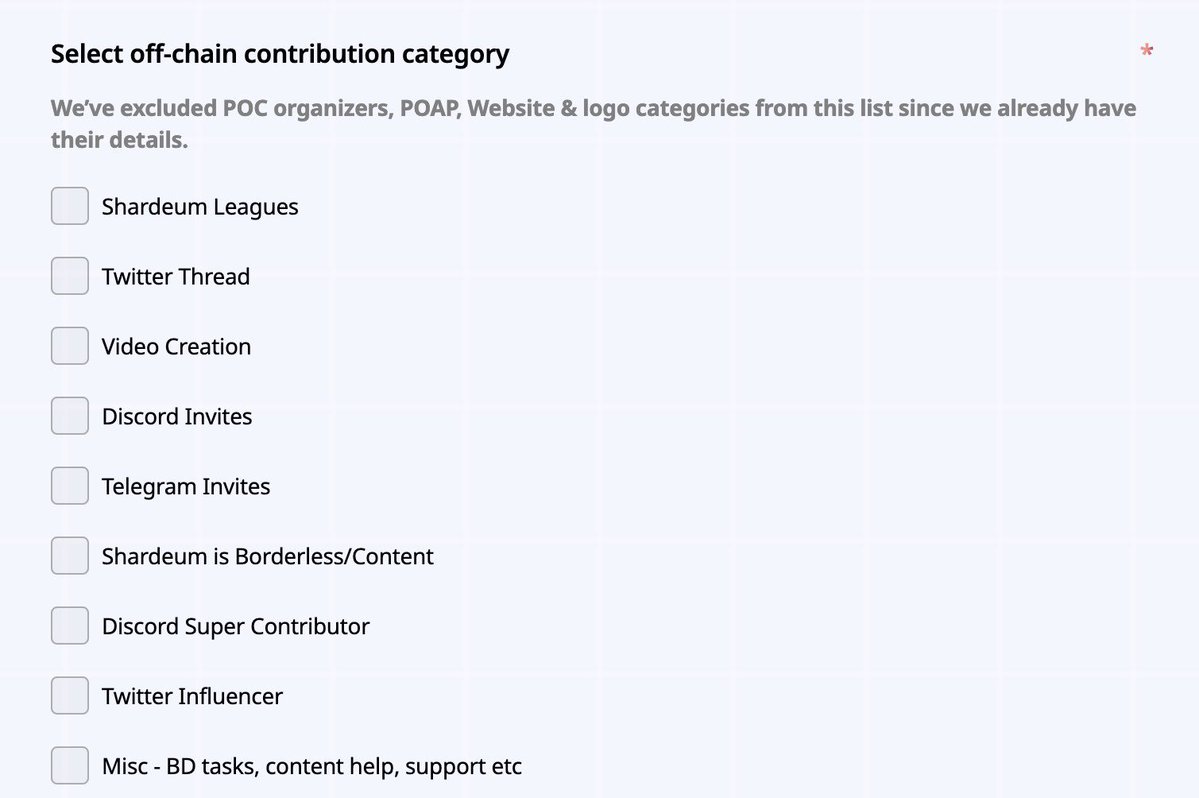Screen dimensions: 1199x798
Task: Click the 'Shardeum Leagues' label text
Action: pos(200,207)
